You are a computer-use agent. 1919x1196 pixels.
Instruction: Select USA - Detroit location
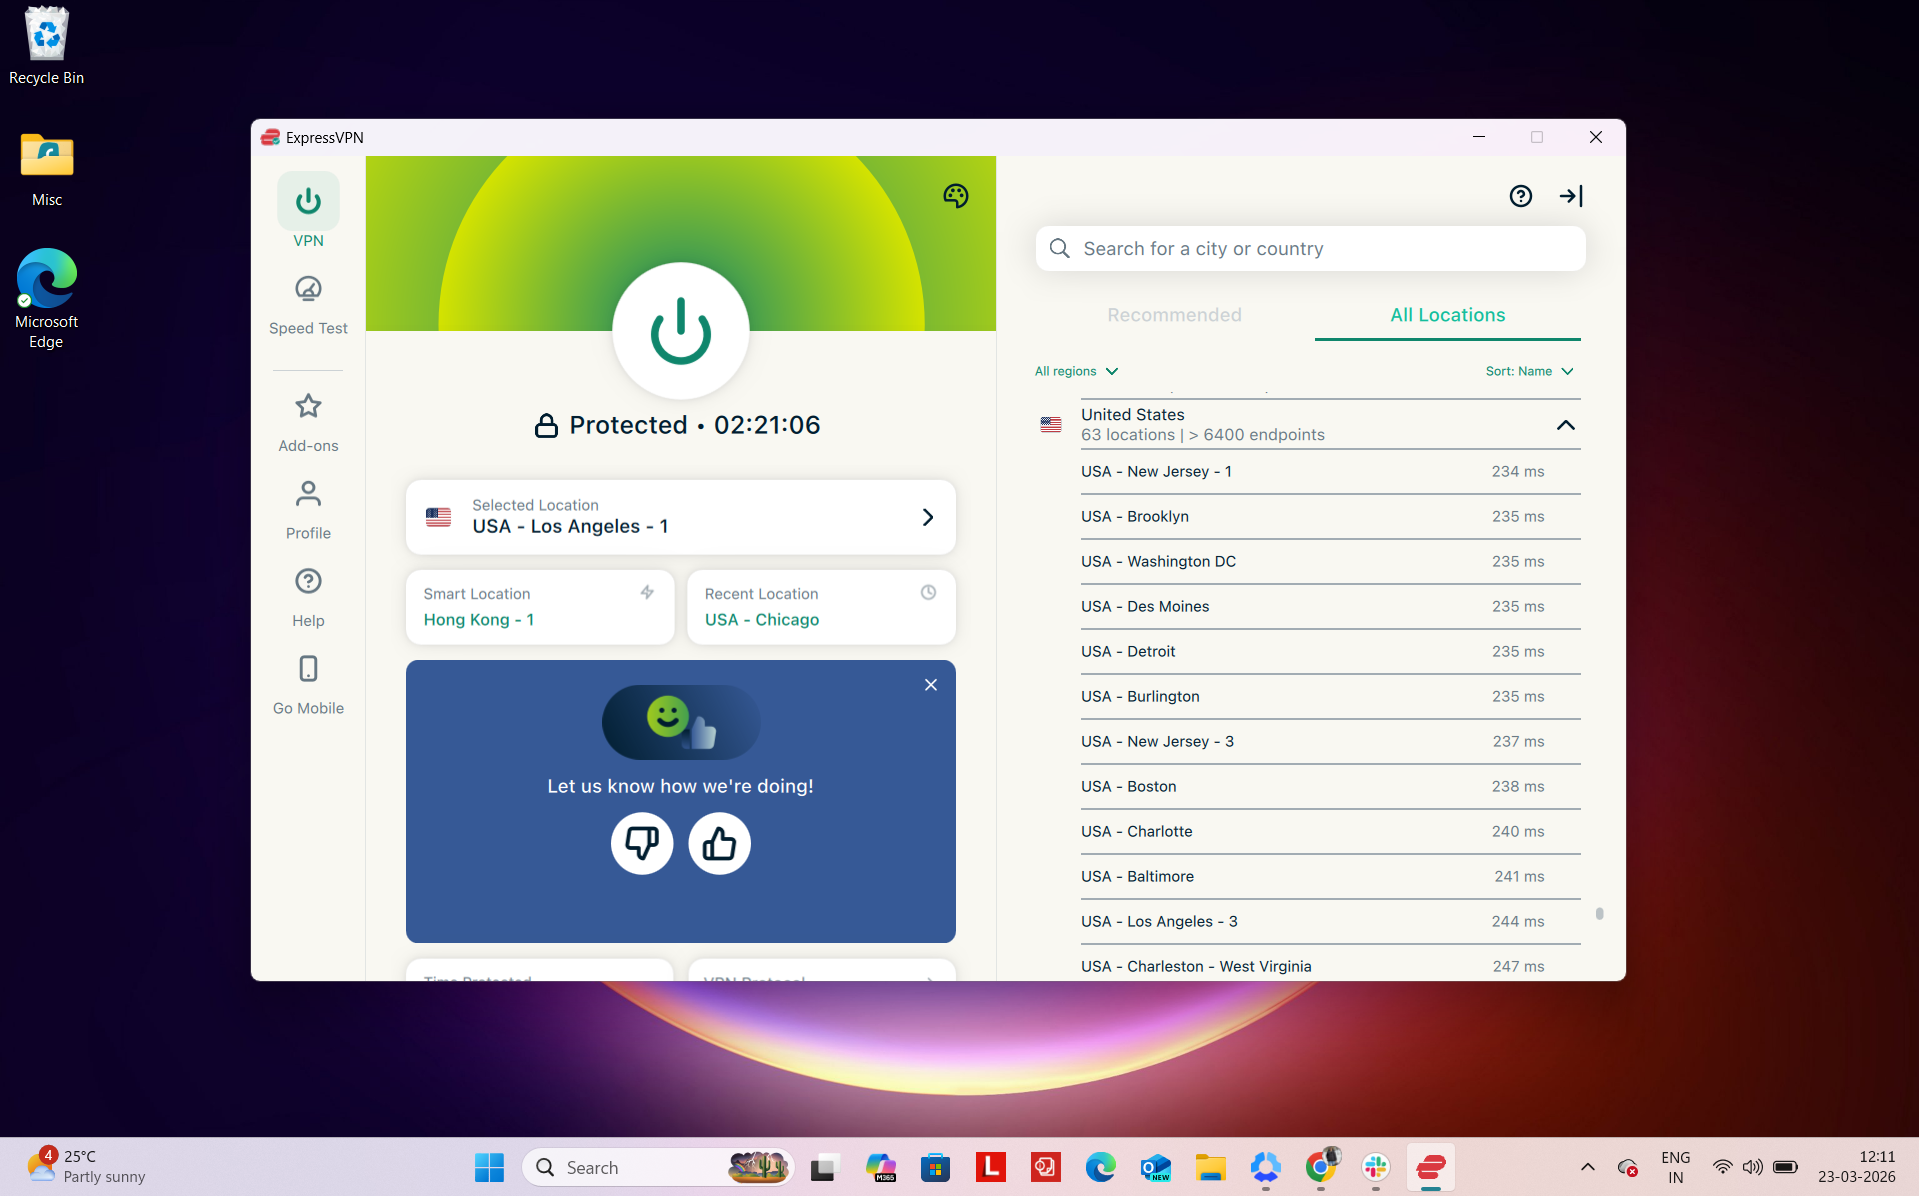(x=1330, y=651)
